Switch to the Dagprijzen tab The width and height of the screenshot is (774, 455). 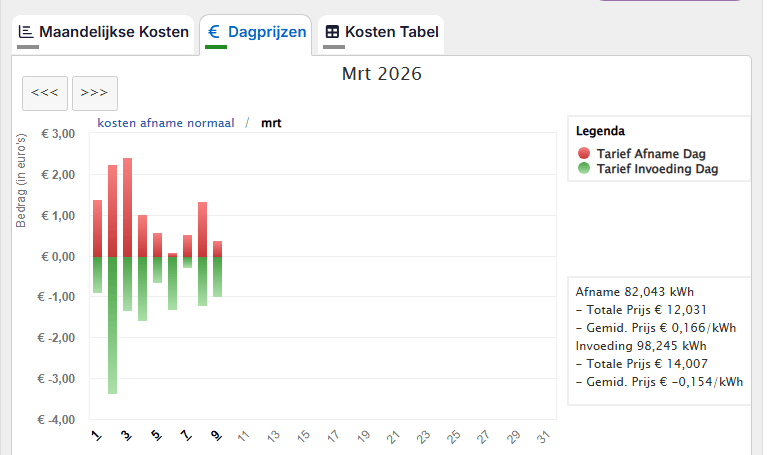point(256,35)
